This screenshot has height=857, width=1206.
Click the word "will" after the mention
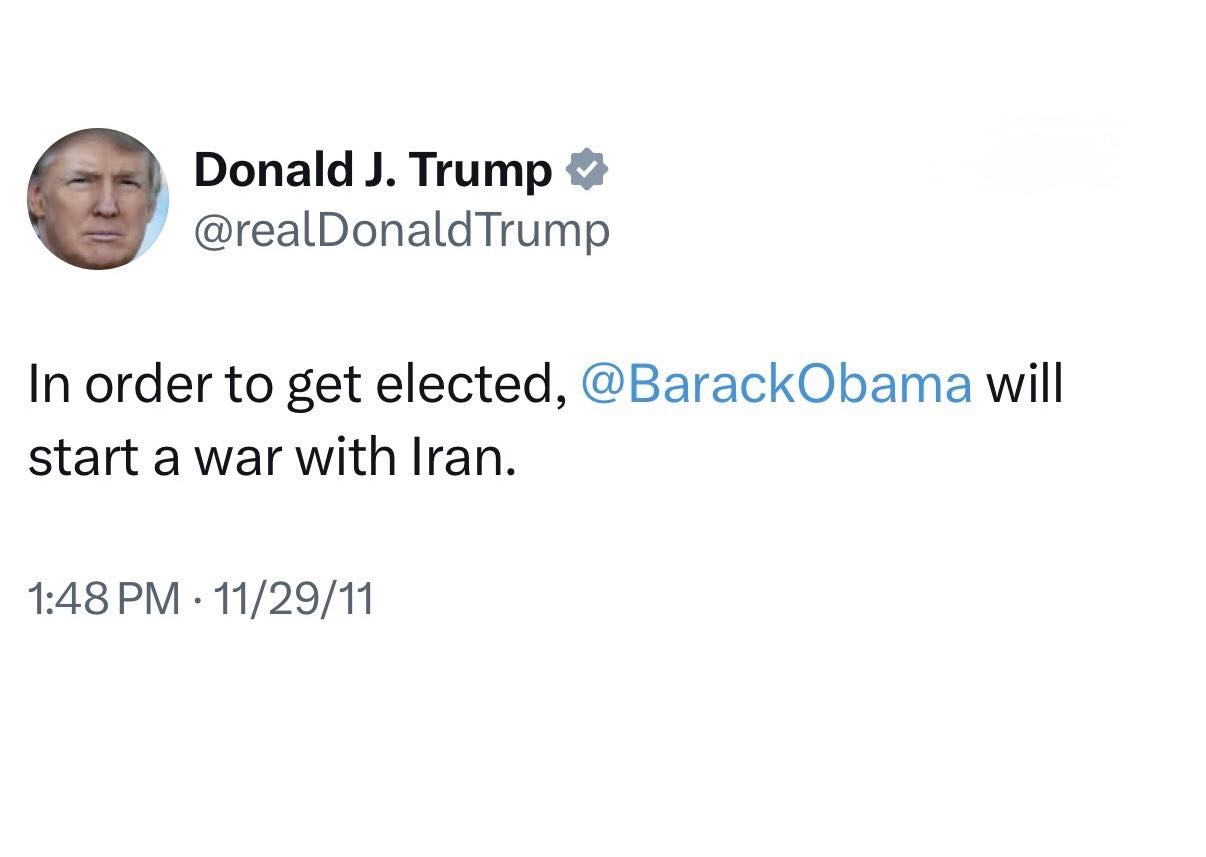tap(1024, 385)
